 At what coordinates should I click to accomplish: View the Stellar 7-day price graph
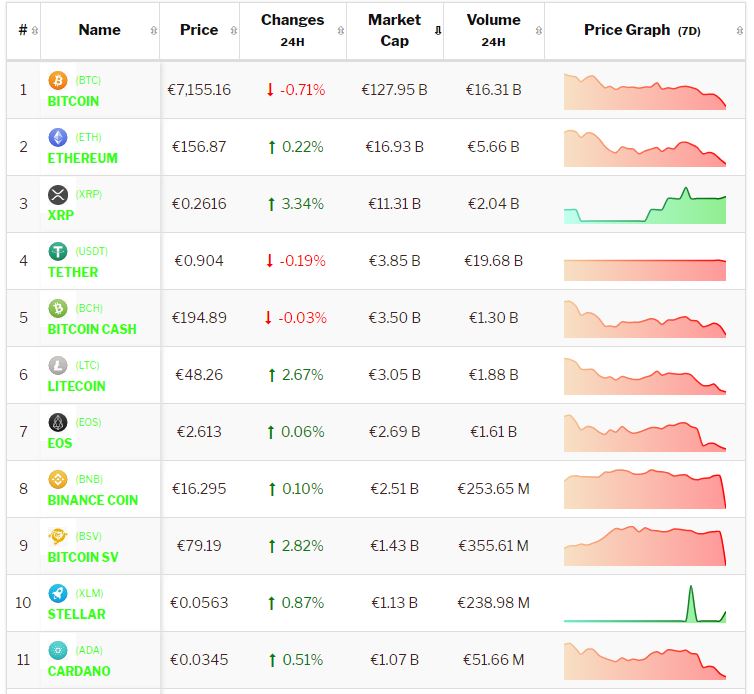645,604
